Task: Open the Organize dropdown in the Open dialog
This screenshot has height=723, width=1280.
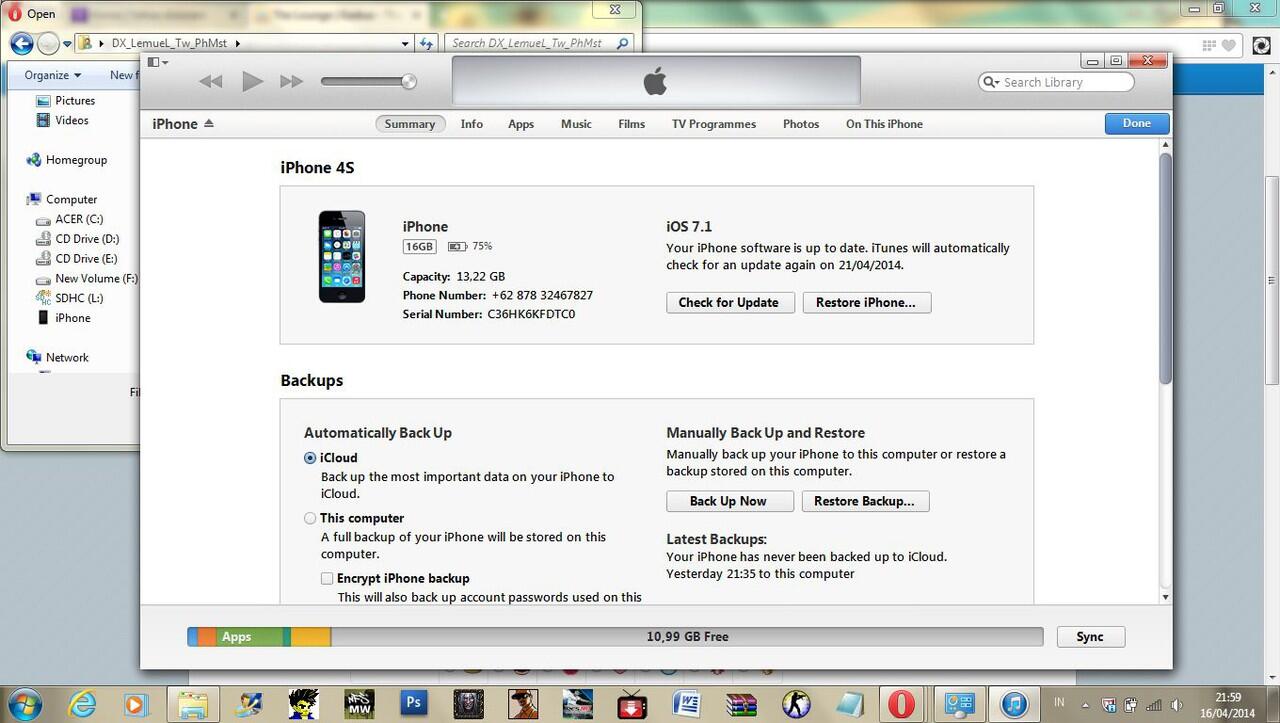Action: [x=53, y=75]
